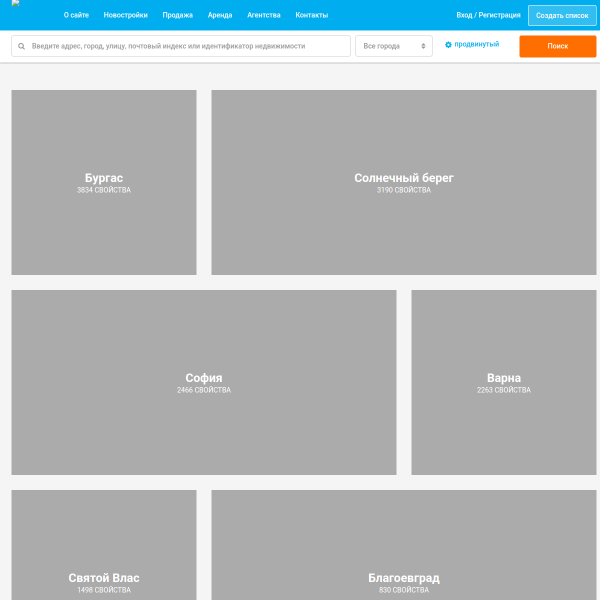Click the 3834 СВОЙСТВА text
The image size is (600, 600).
104,190
